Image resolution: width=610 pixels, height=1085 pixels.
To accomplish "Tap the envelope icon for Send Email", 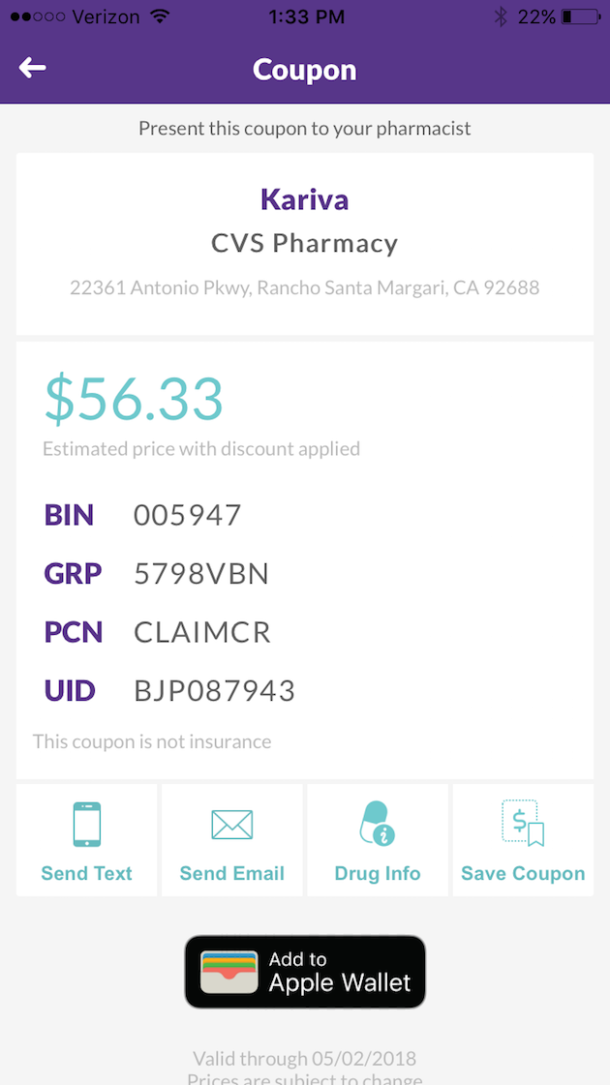I will click(x=232, y=825).
